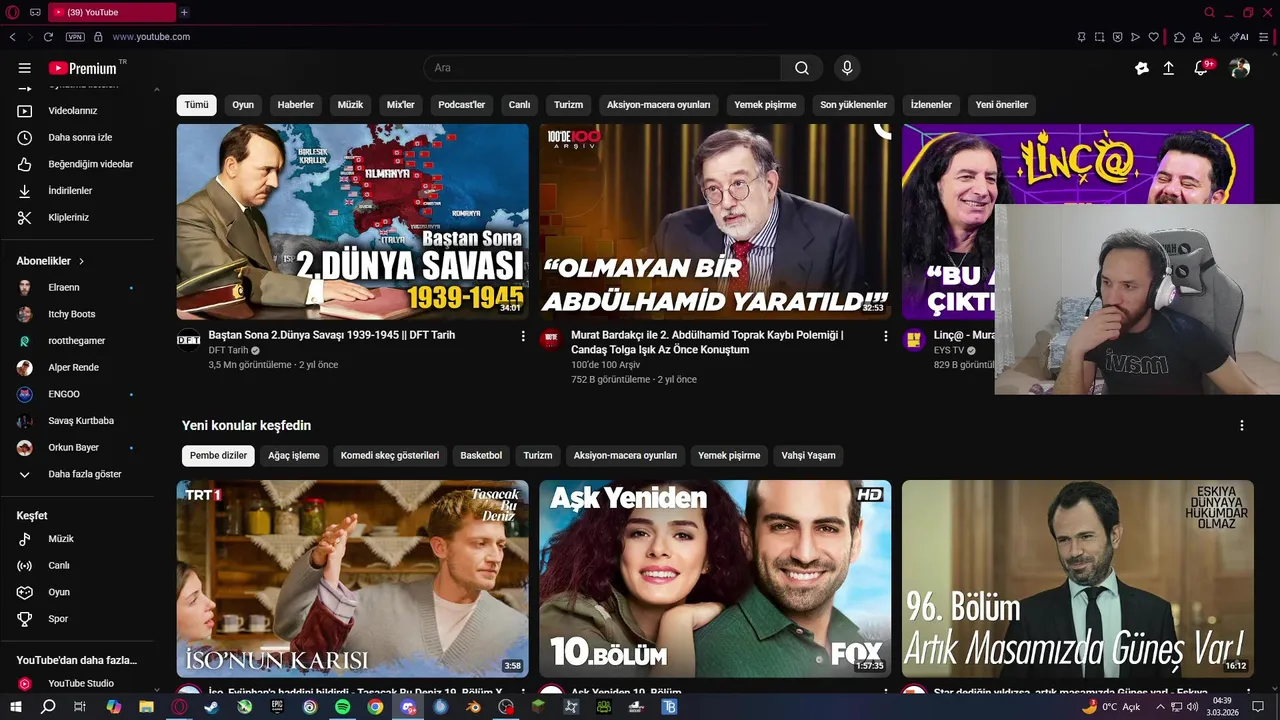Open Spotify from the Windows taskbar
This screenshot has width=1280, height=720.
342,707
